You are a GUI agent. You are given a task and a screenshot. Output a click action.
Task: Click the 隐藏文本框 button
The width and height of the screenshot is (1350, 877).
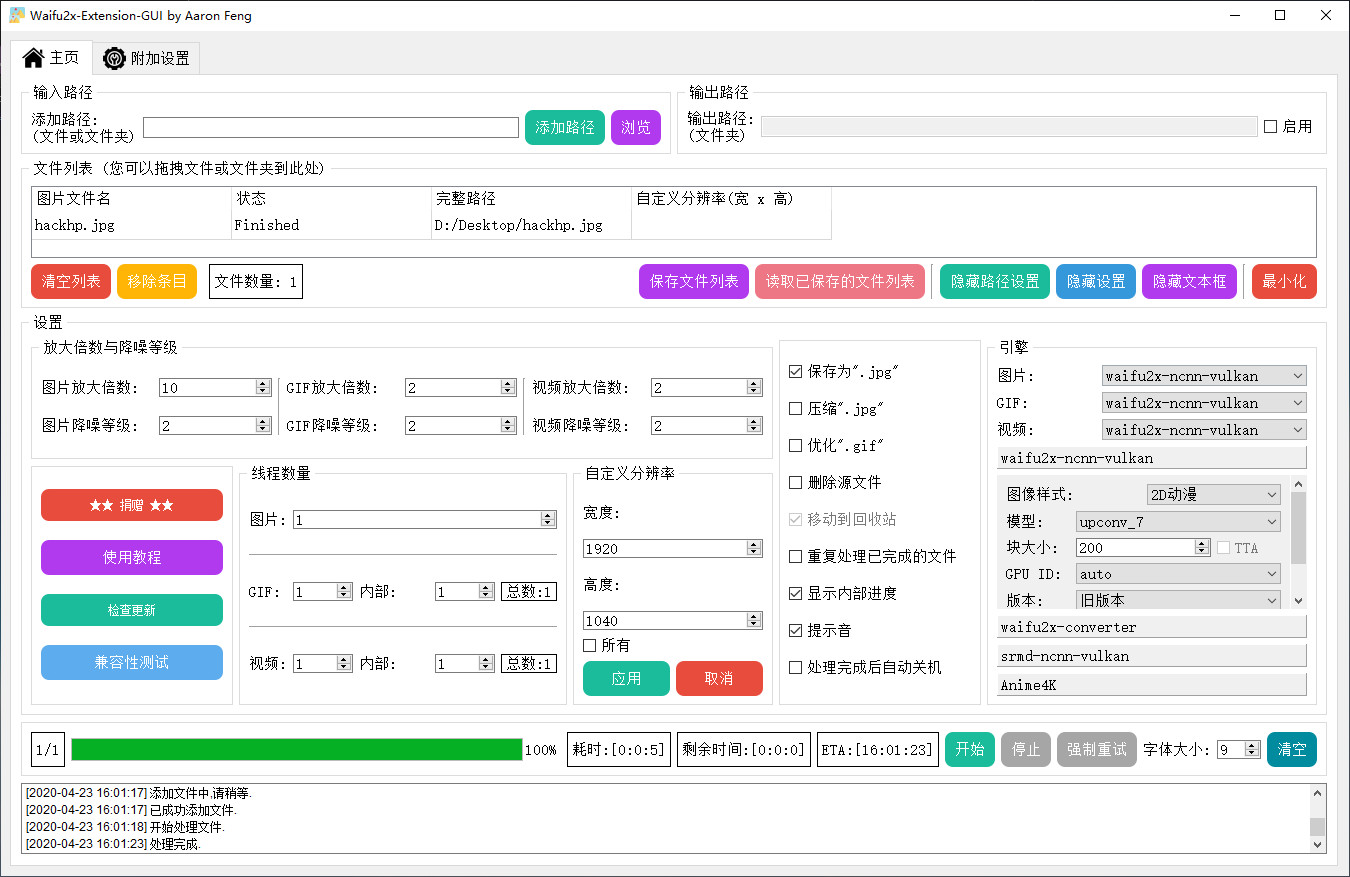click(x=1190, y=281)
